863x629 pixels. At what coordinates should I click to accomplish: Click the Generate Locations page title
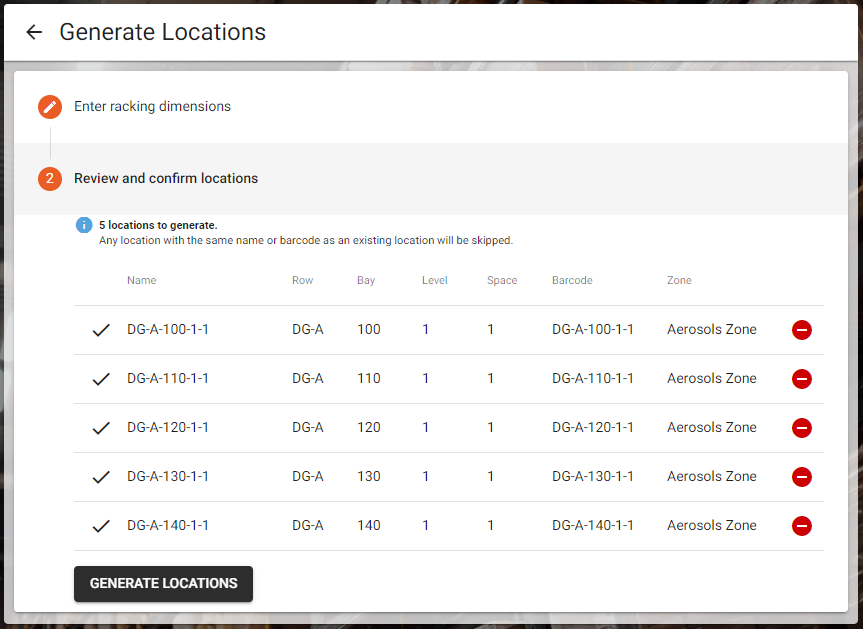point(162,32)
